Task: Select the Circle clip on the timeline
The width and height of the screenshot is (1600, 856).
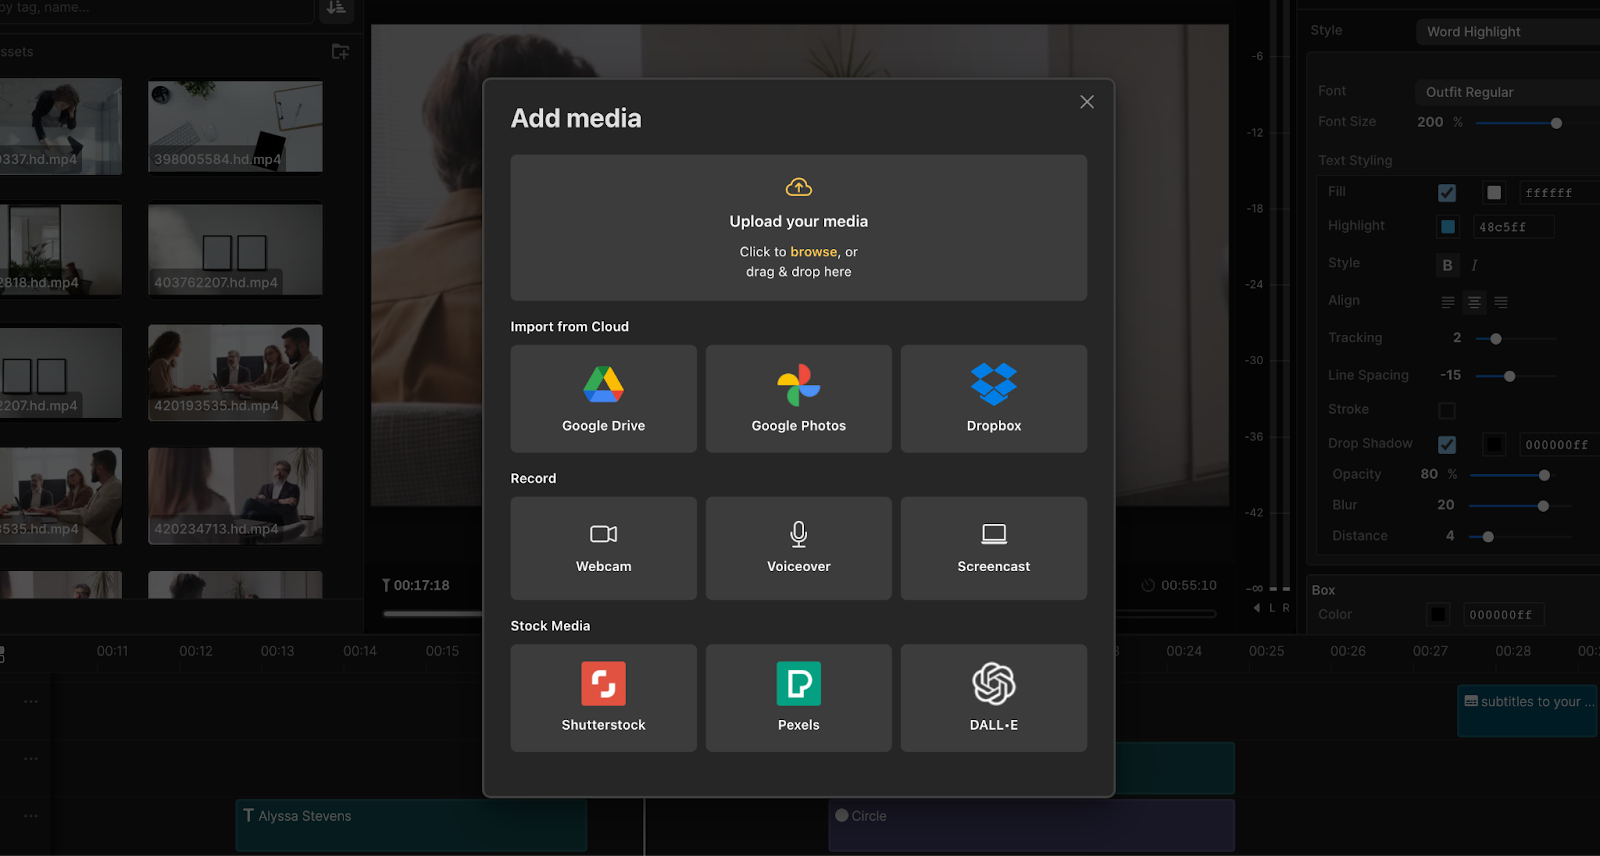Action: coord(1031,825)
